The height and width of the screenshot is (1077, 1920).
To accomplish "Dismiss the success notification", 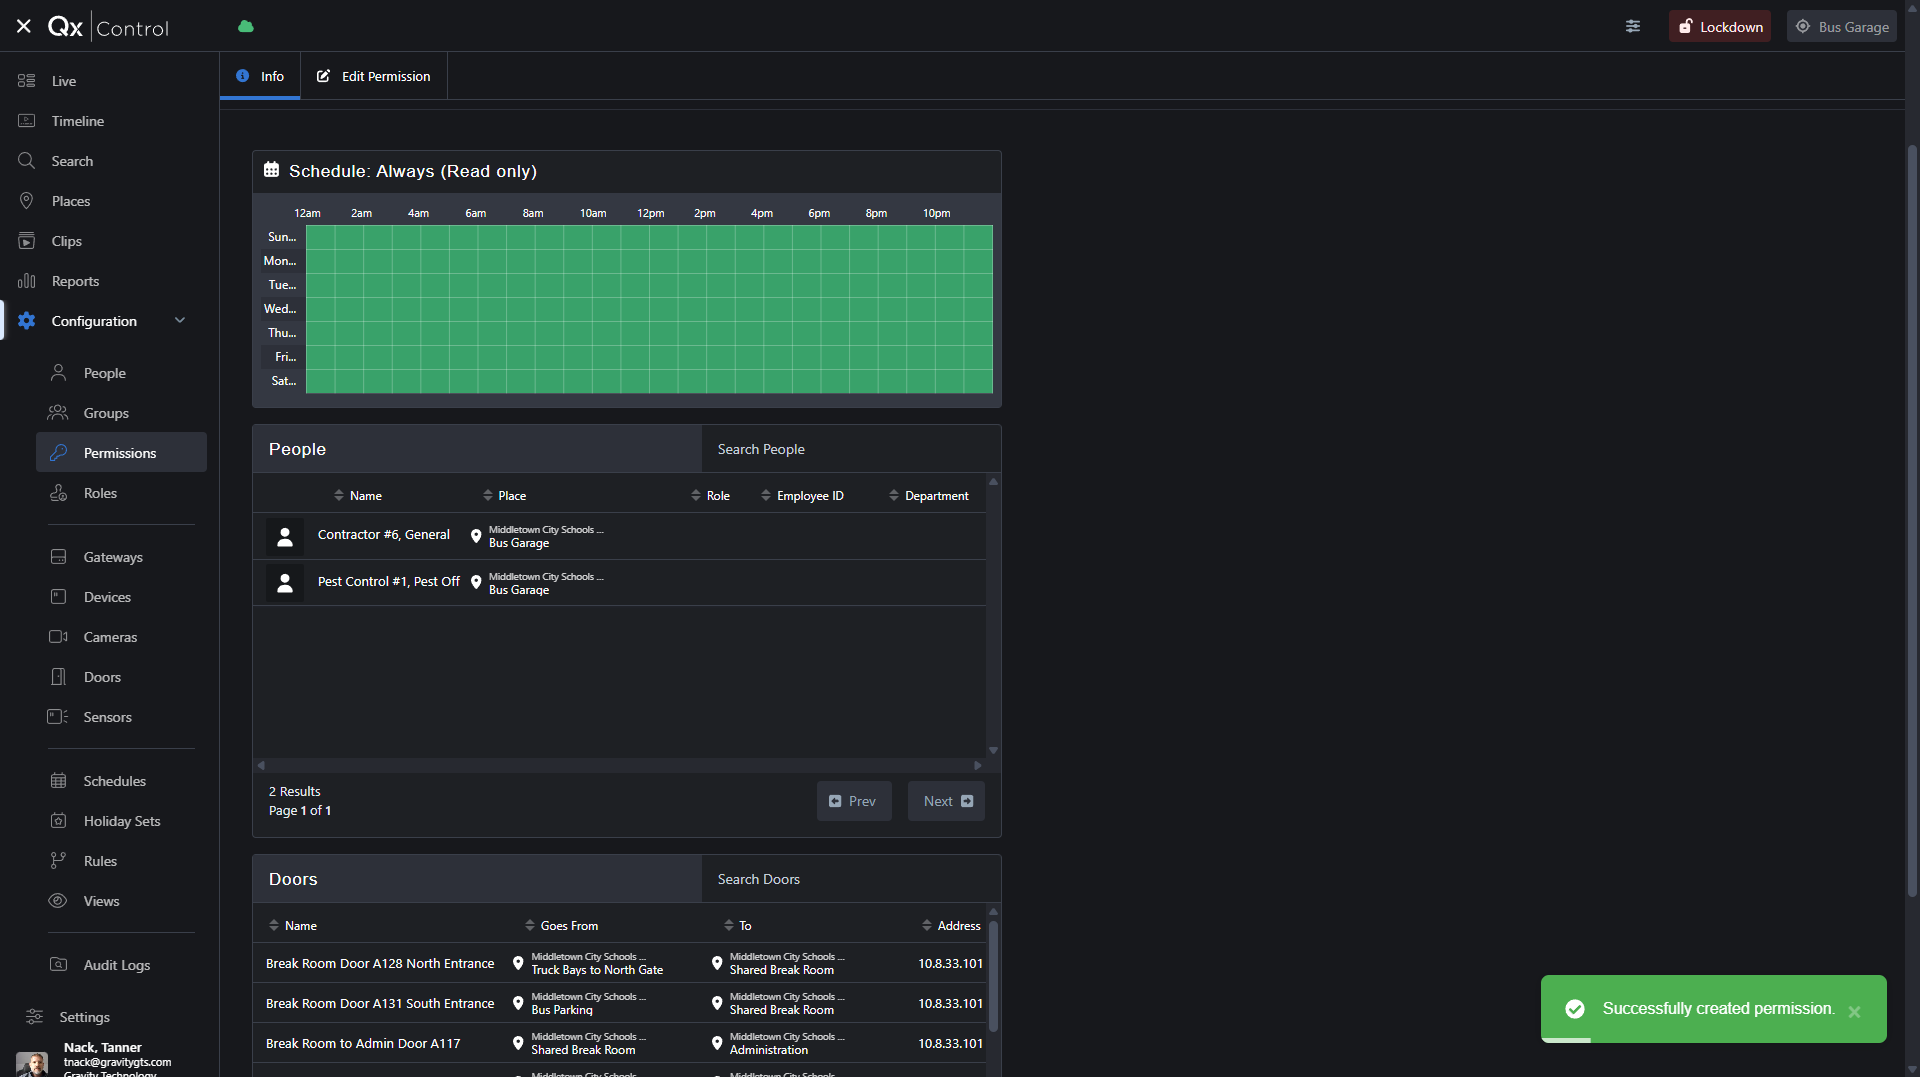I will [x=1854, y=1012].
